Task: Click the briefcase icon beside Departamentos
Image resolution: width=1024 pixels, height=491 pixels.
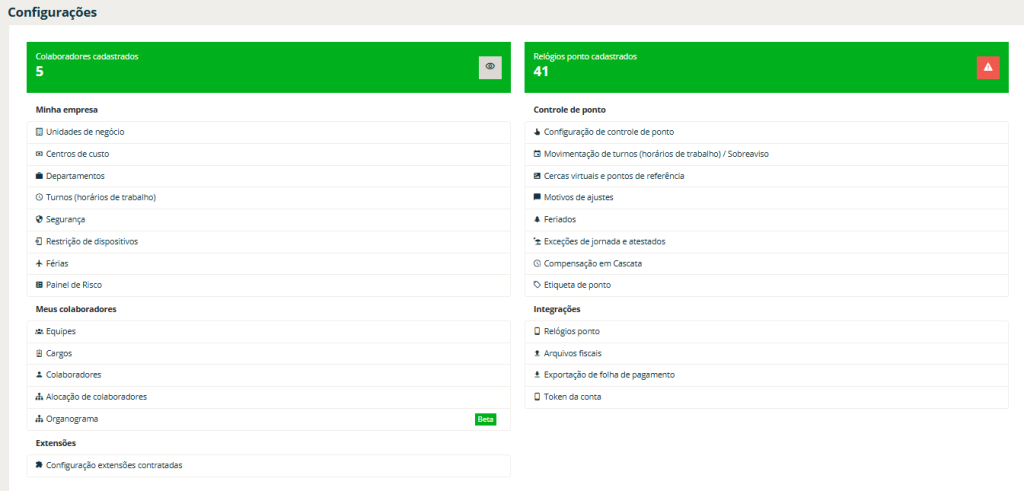Action: point(39,176)
